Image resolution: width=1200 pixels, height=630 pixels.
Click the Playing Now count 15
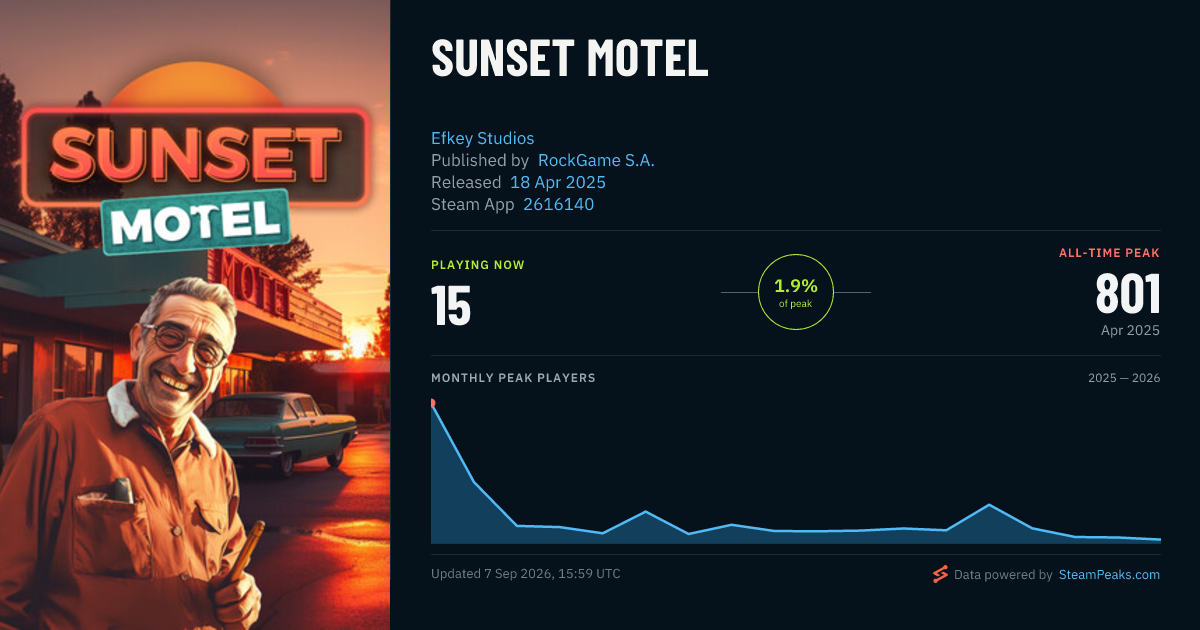tap(451, 306)
